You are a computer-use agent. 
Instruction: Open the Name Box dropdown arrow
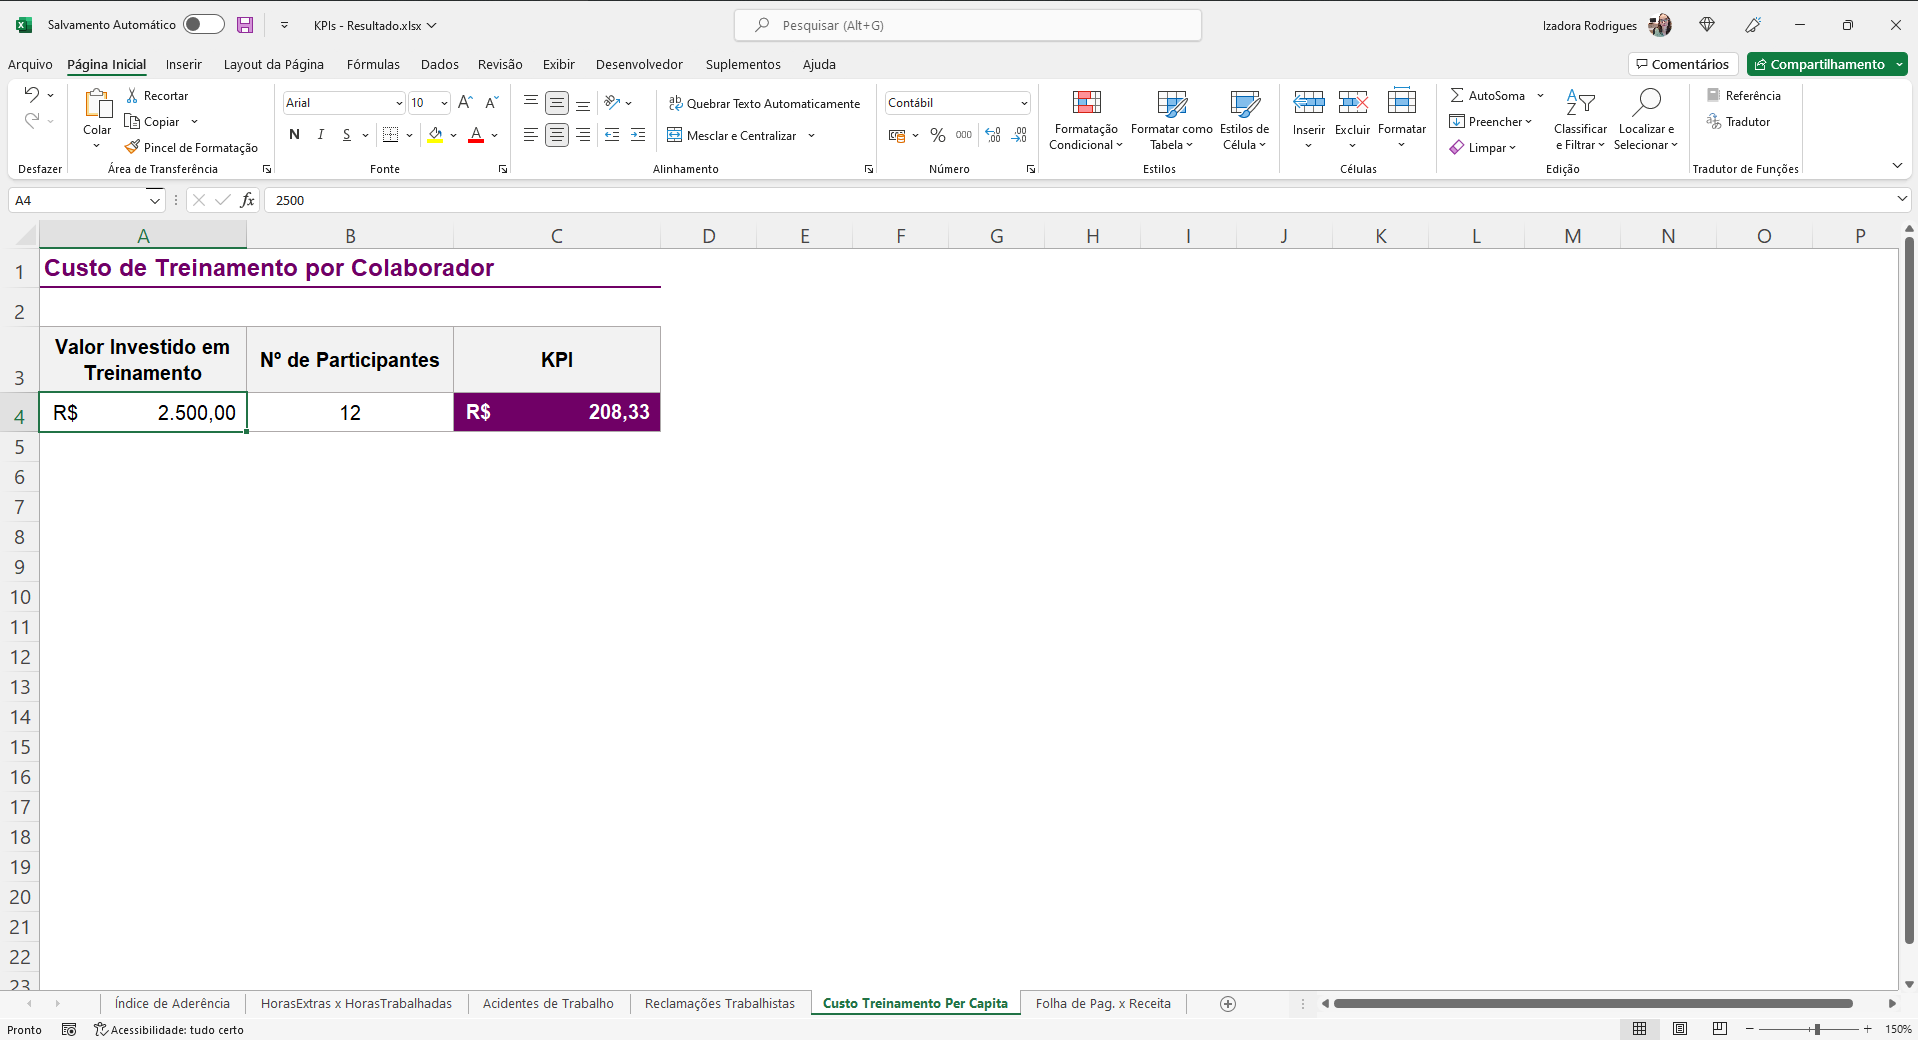(x=155, y=200)
